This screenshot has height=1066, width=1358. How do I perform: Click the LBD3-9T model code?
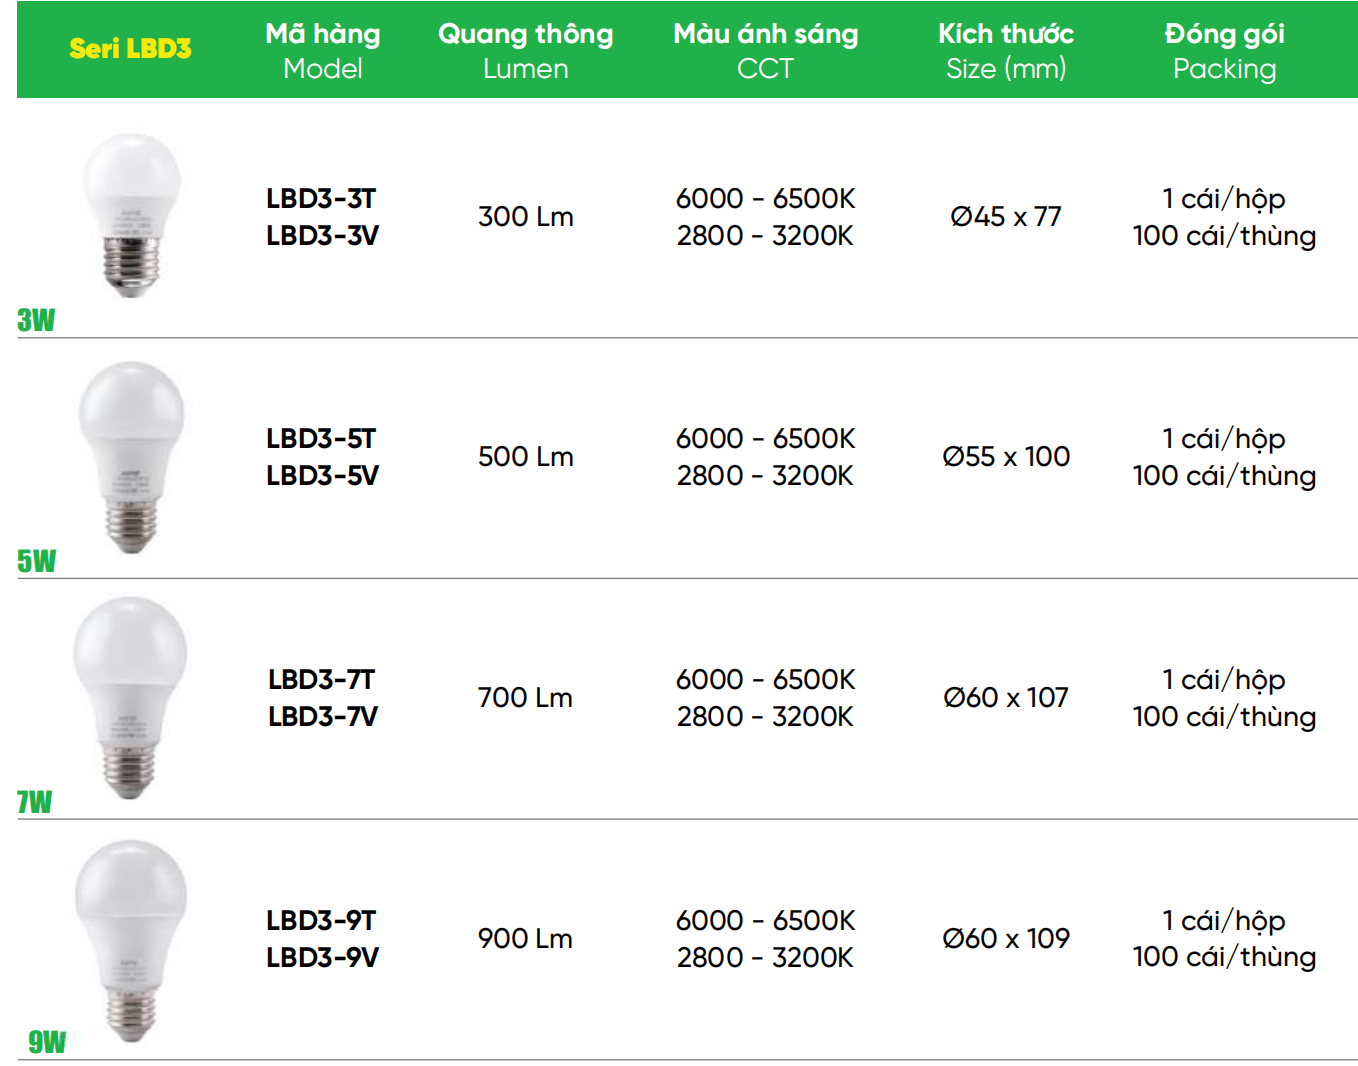pyautogui.click(x=321, y=920)
